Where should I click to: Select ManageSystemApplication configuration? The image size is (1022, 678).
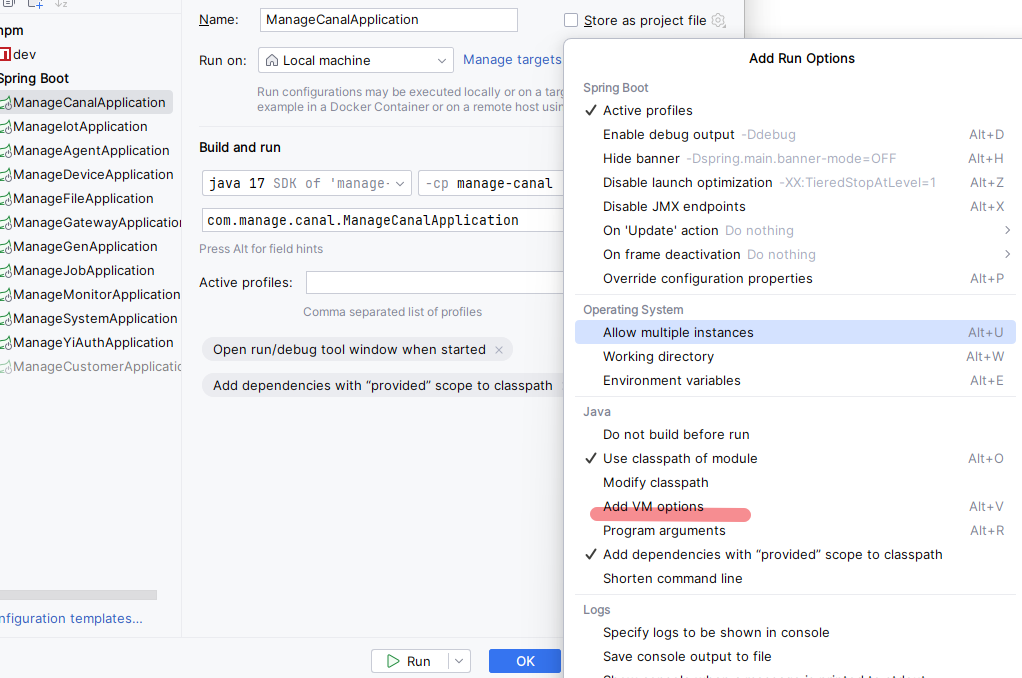(x=90, y=319)
